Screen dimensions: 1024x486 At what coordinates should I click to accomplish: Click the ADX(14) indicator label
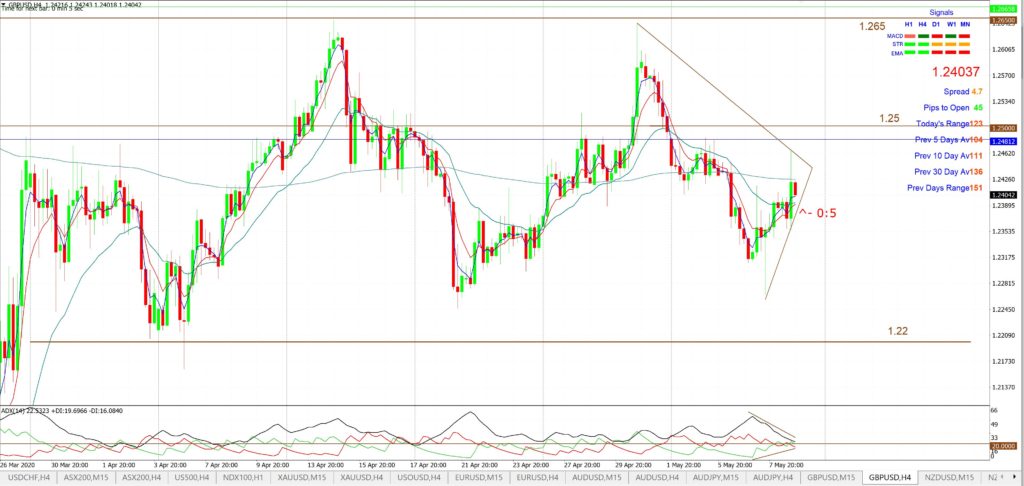62,411
